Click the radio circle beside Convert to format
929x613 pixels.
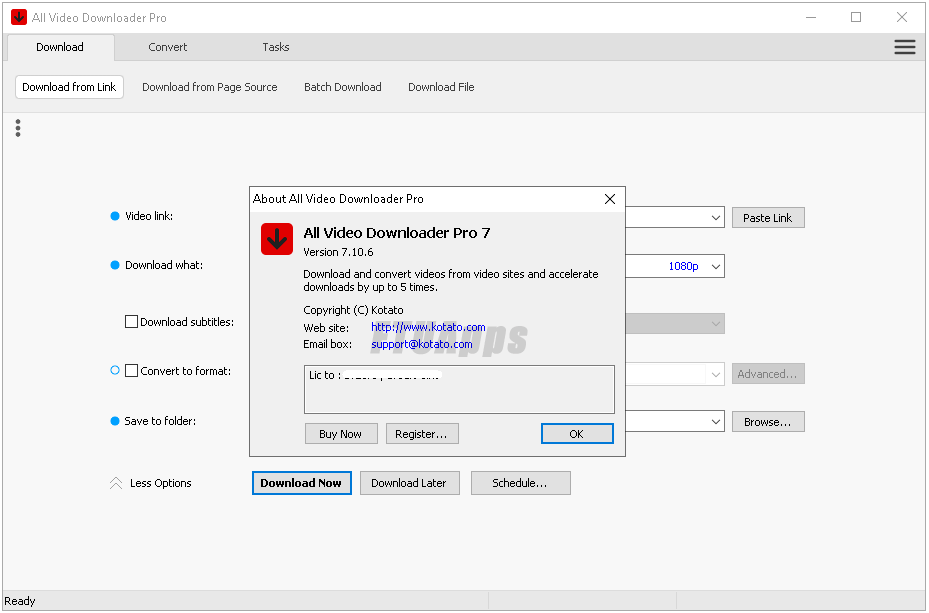(115, 370)
